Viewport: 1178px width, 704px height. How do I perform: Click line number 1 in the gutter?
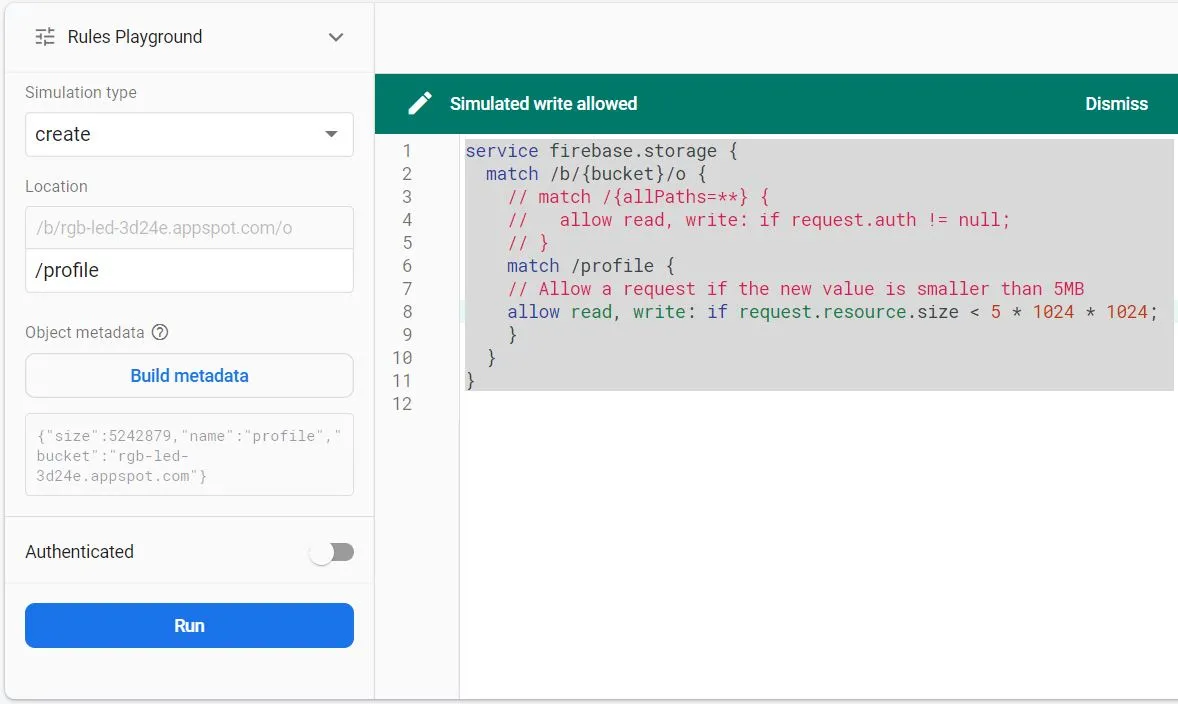click(406, 151)
